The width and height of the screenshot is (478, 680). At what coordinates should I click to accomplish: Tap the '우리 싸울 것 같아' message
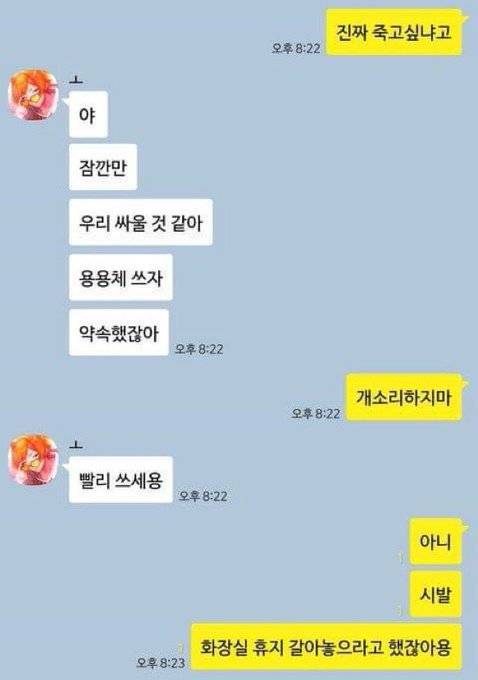[141, 222]
